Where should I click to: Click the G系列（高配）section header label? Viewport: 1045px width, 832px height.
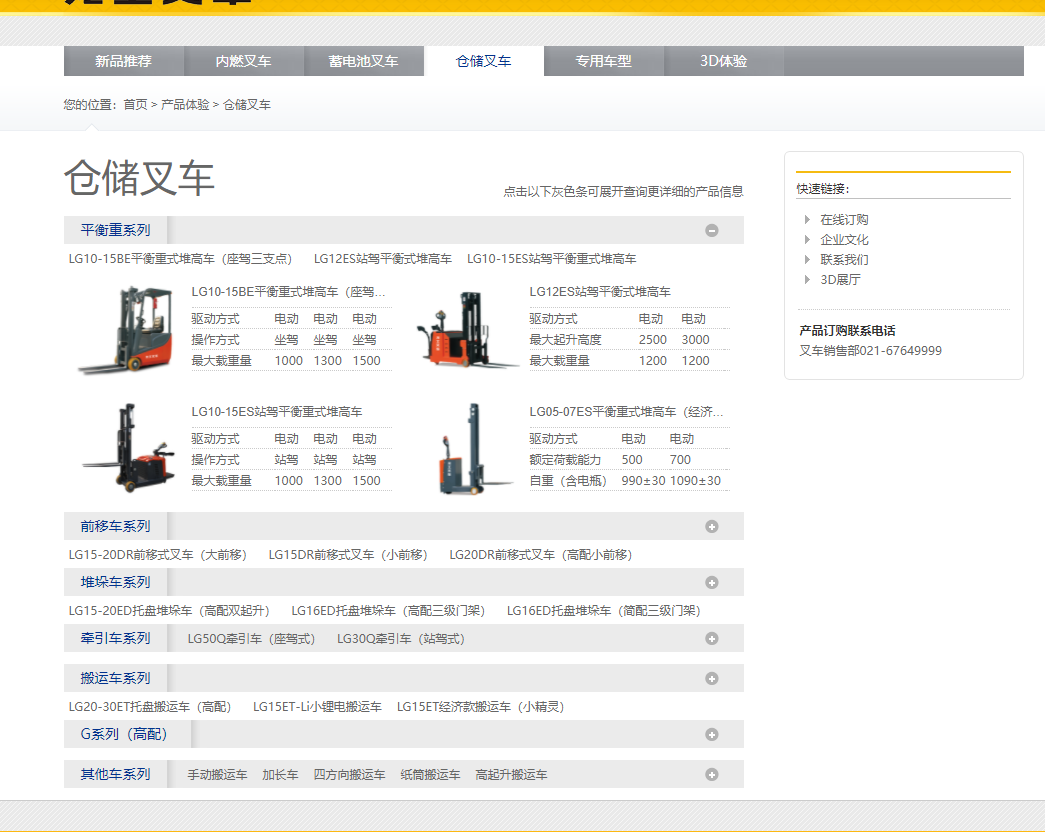pos(124,734)
